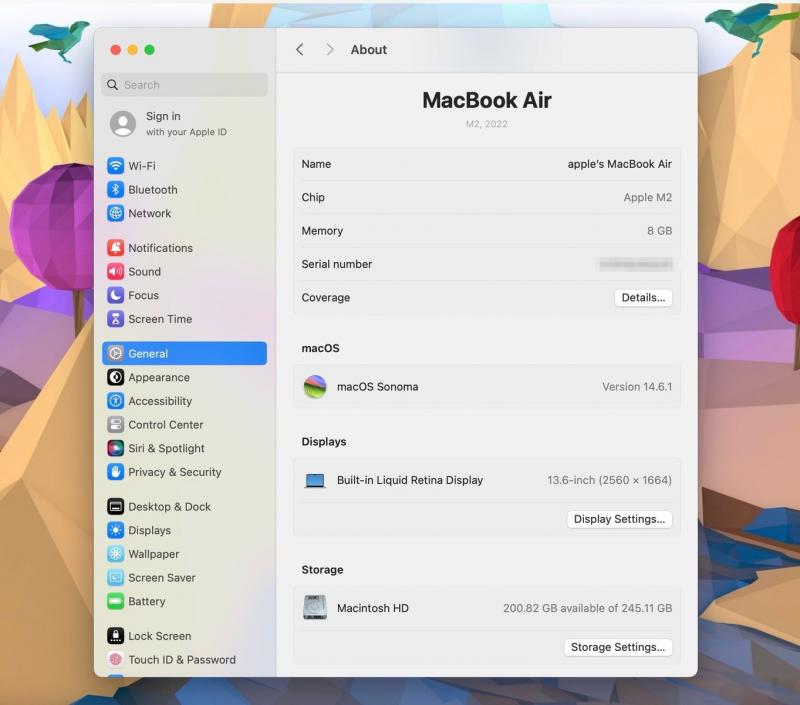
Task: Click the Control Center icon
Action: point(116,424)
